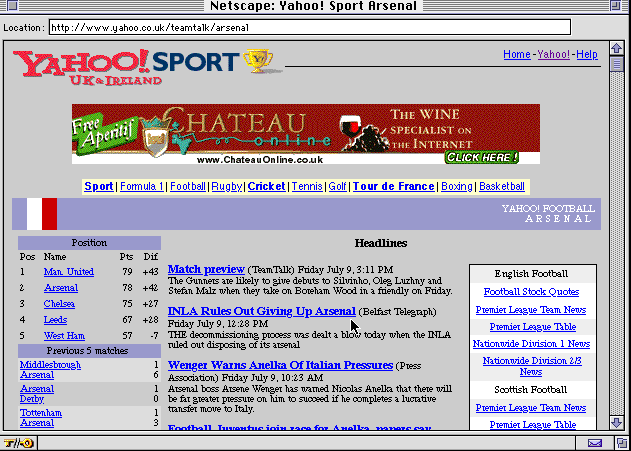Select Golf in the navigation bar
The height and width of the screenshot is (451, 631).
pos(337,186)
